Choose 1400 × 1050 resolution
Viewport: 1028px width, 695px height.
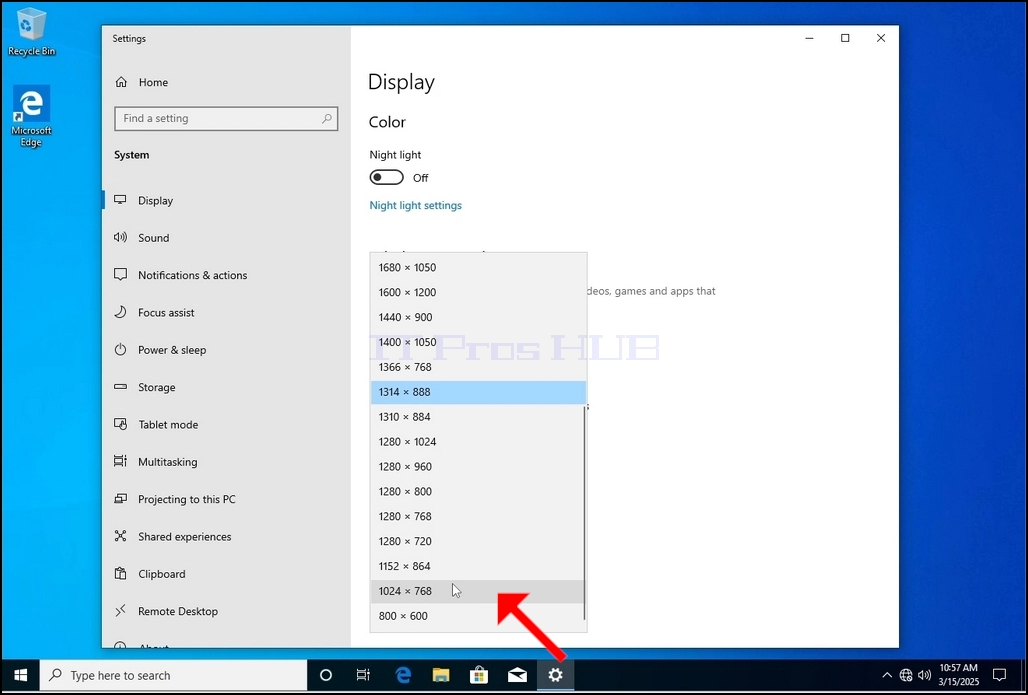[x=478, y=342]
